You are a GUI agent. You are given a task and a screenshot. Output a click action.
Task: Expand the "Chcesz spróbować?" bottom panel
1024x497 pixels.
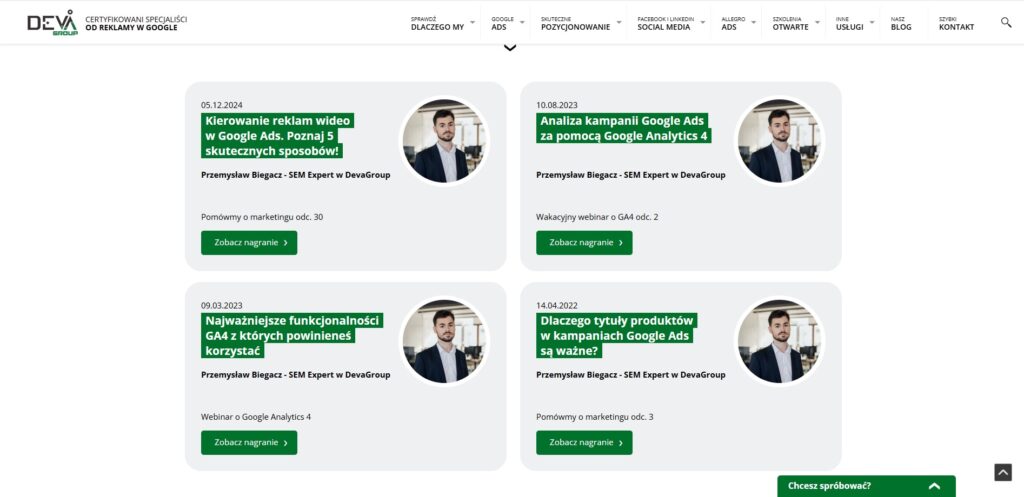(866, 486)
